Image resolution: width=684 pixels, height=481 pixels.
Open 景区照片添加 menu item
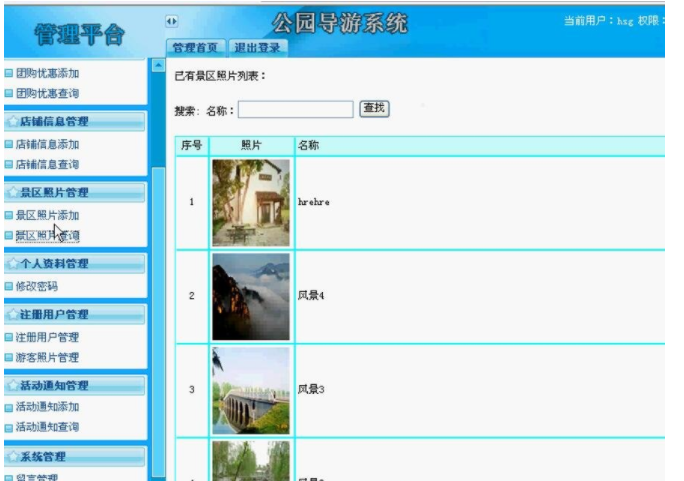[47, 215]
